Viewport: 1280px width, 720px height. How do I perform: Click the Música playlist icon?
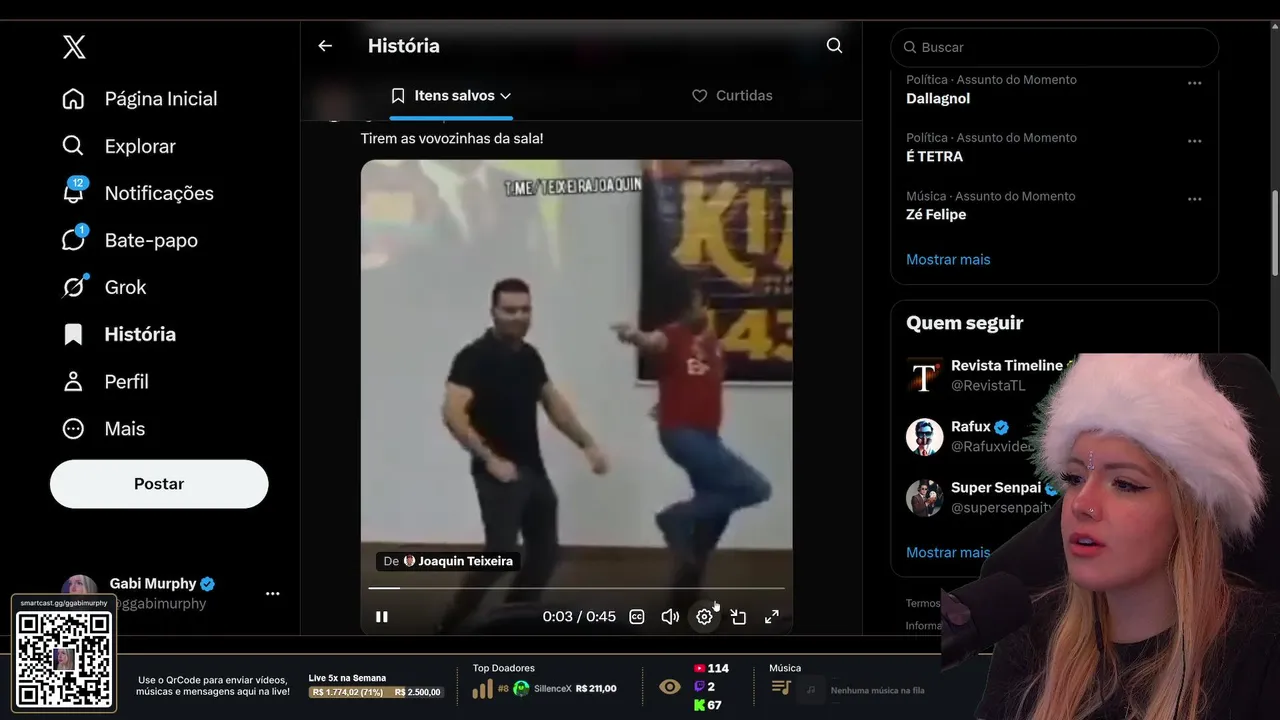point(781,688)
